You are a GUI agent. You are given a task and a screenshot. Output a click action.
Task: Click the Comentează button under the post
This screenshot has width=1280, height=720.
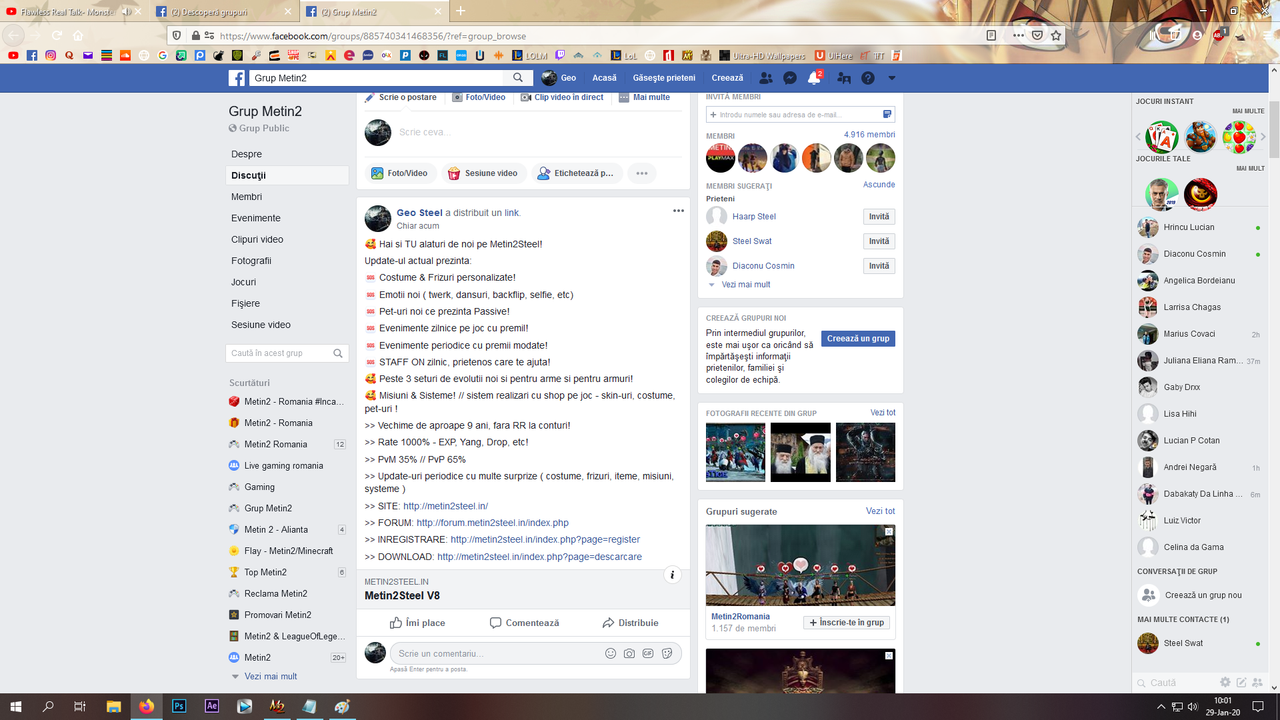point(524,623)
